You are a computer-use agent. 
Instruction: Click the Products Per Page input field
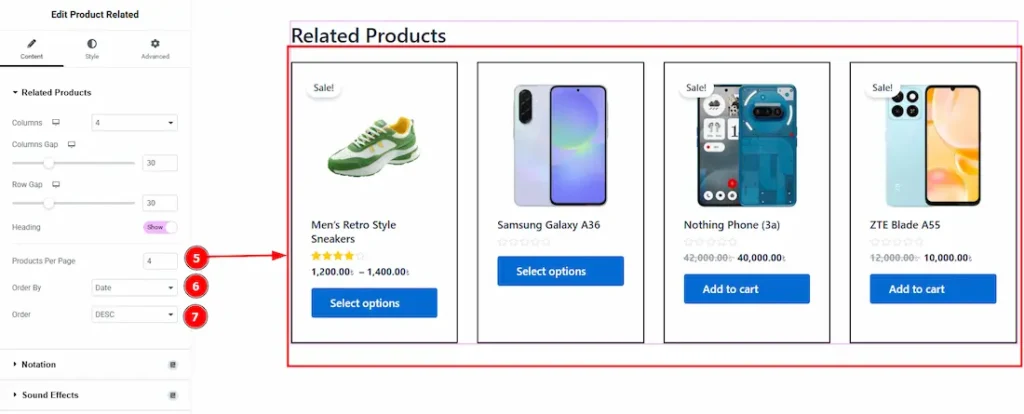tap(160, 261)
